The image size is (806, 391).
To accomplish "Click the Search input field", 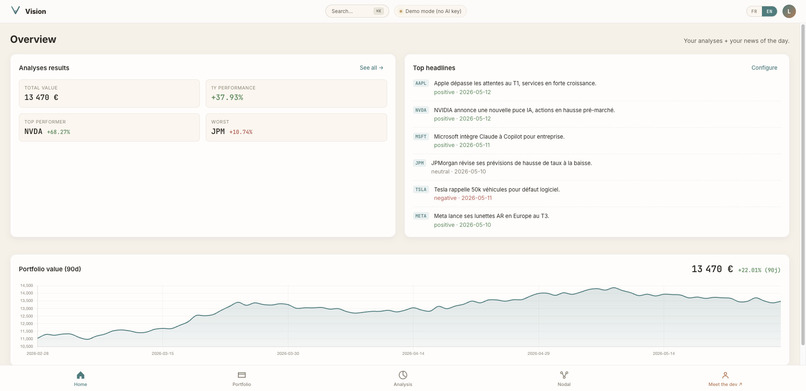I will point(357,11).
